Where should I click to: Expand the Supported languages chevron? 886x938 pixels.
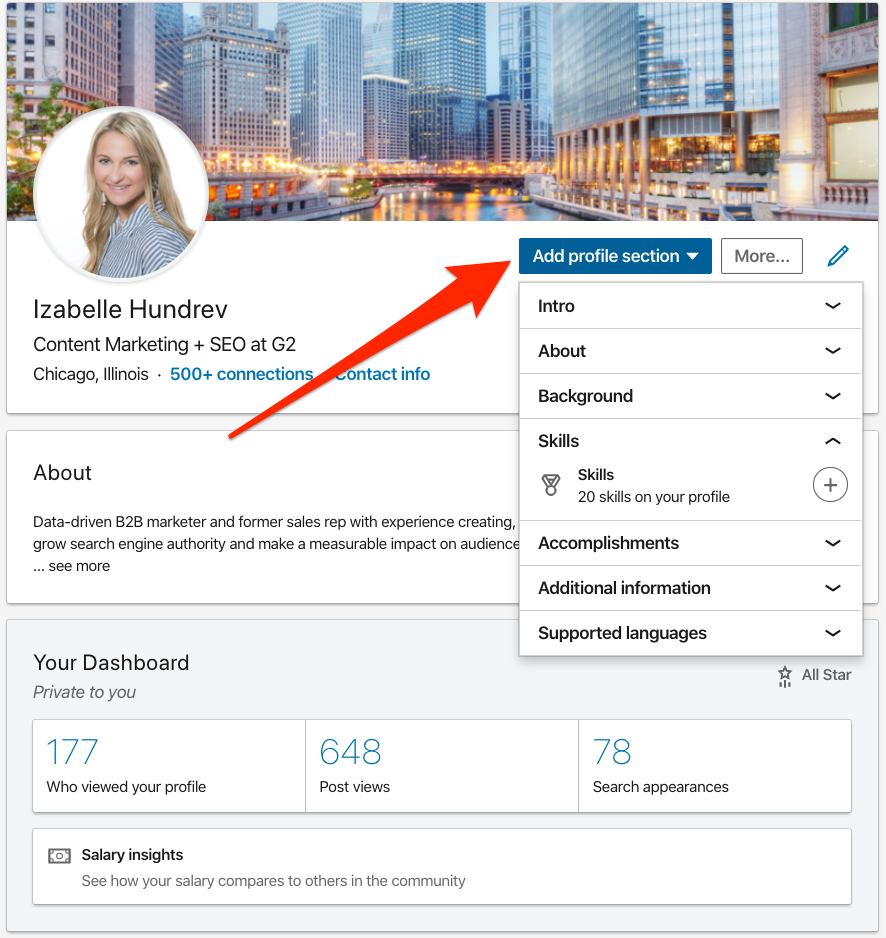point(833,633)
